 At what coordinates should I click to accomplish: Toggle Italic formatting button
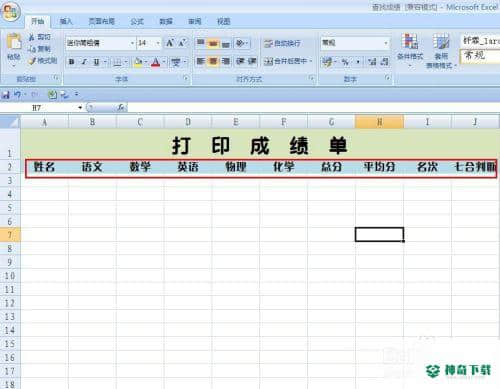tap(84, 62)
